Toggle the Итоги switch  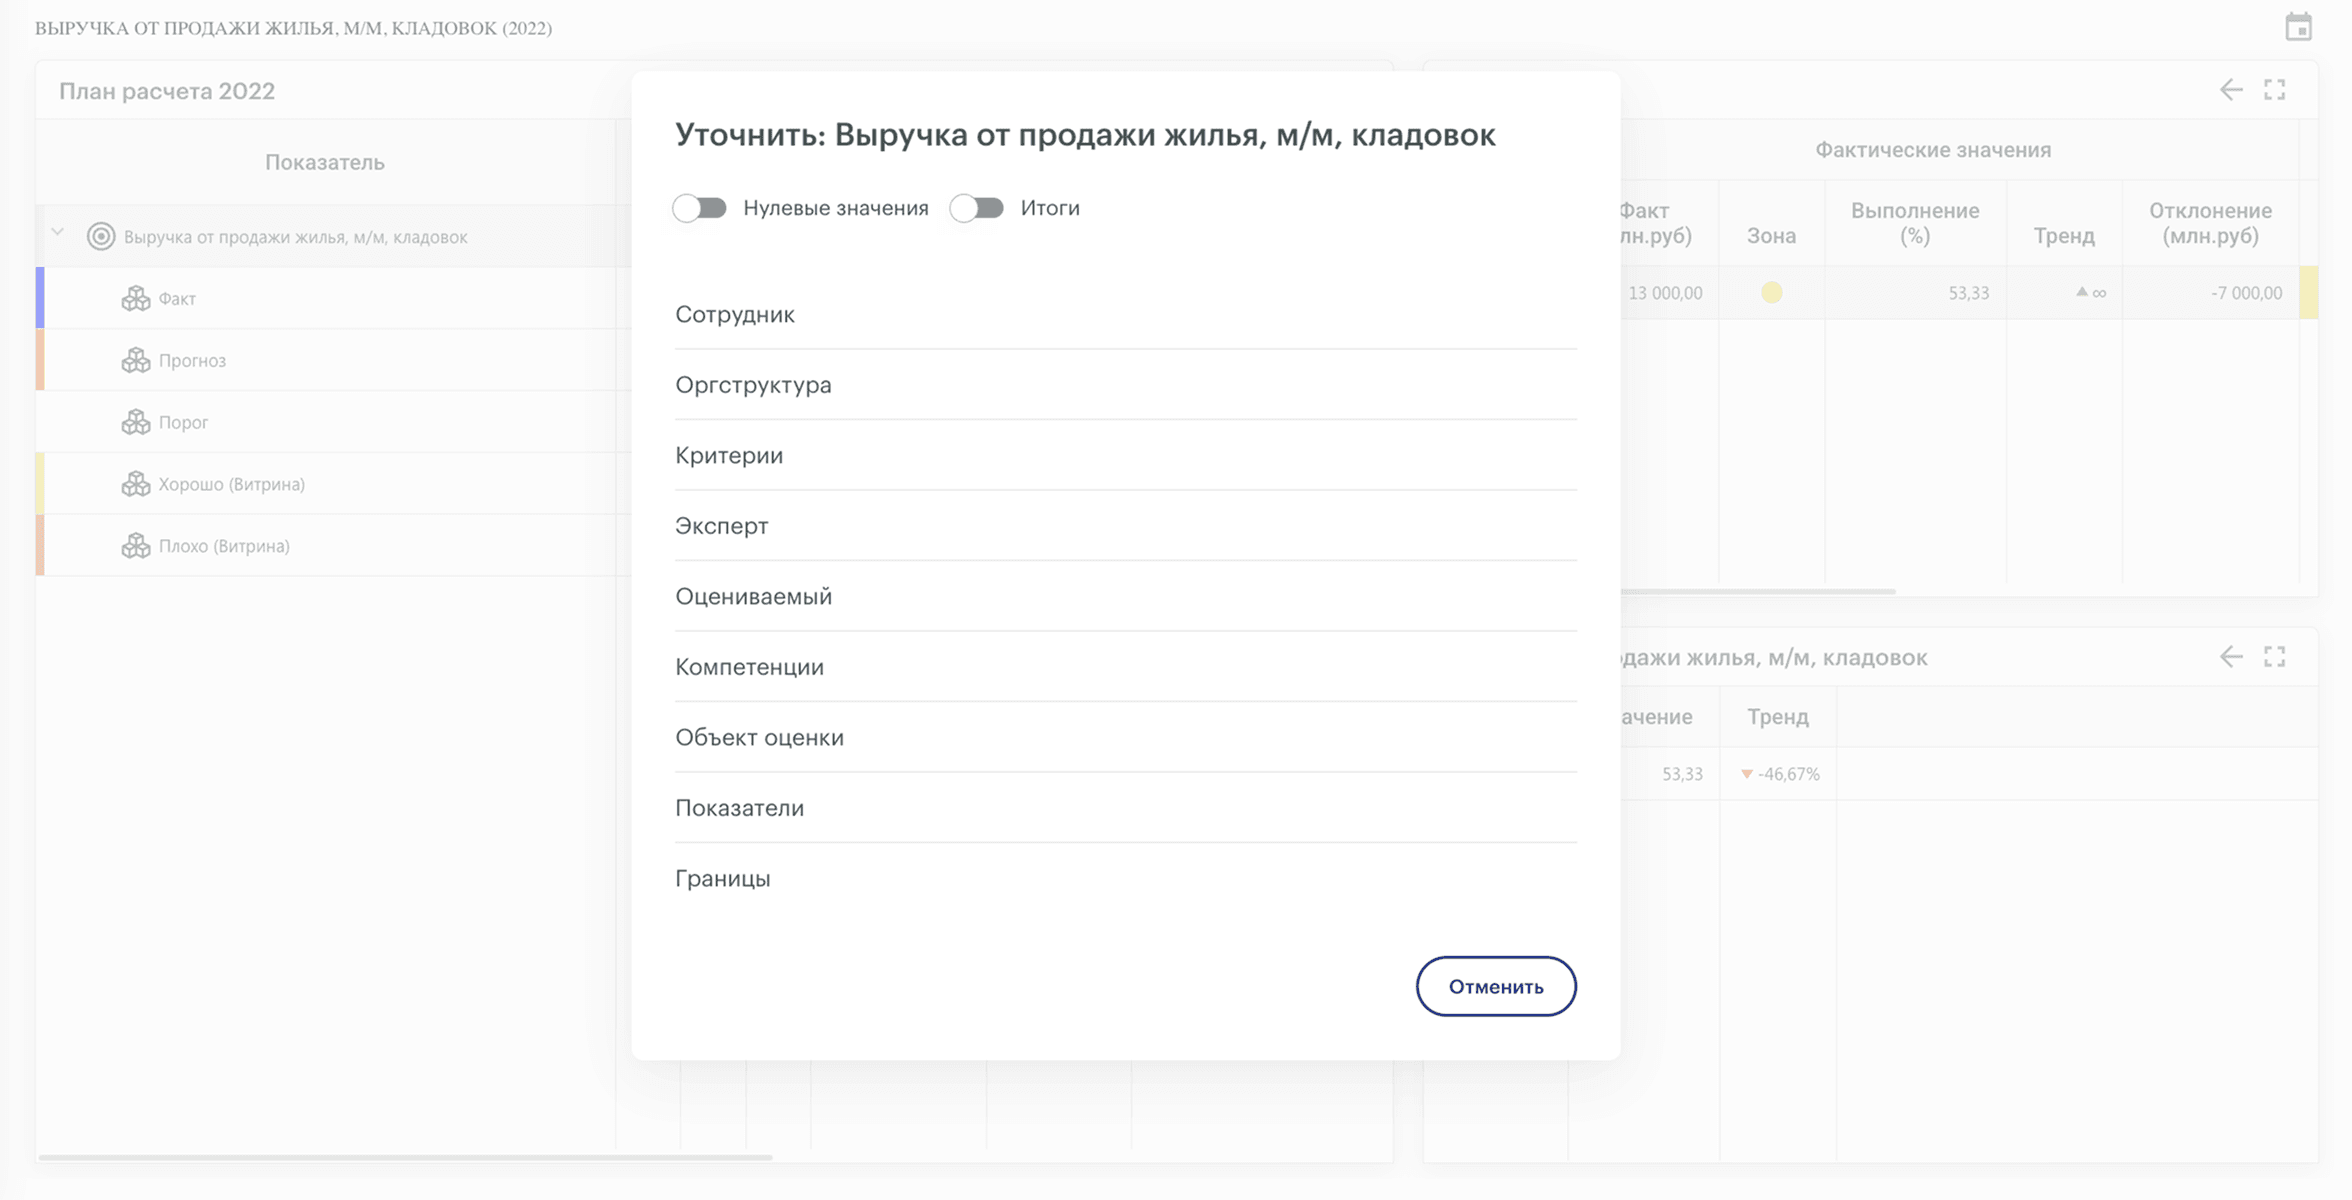[x=976, y=208]
